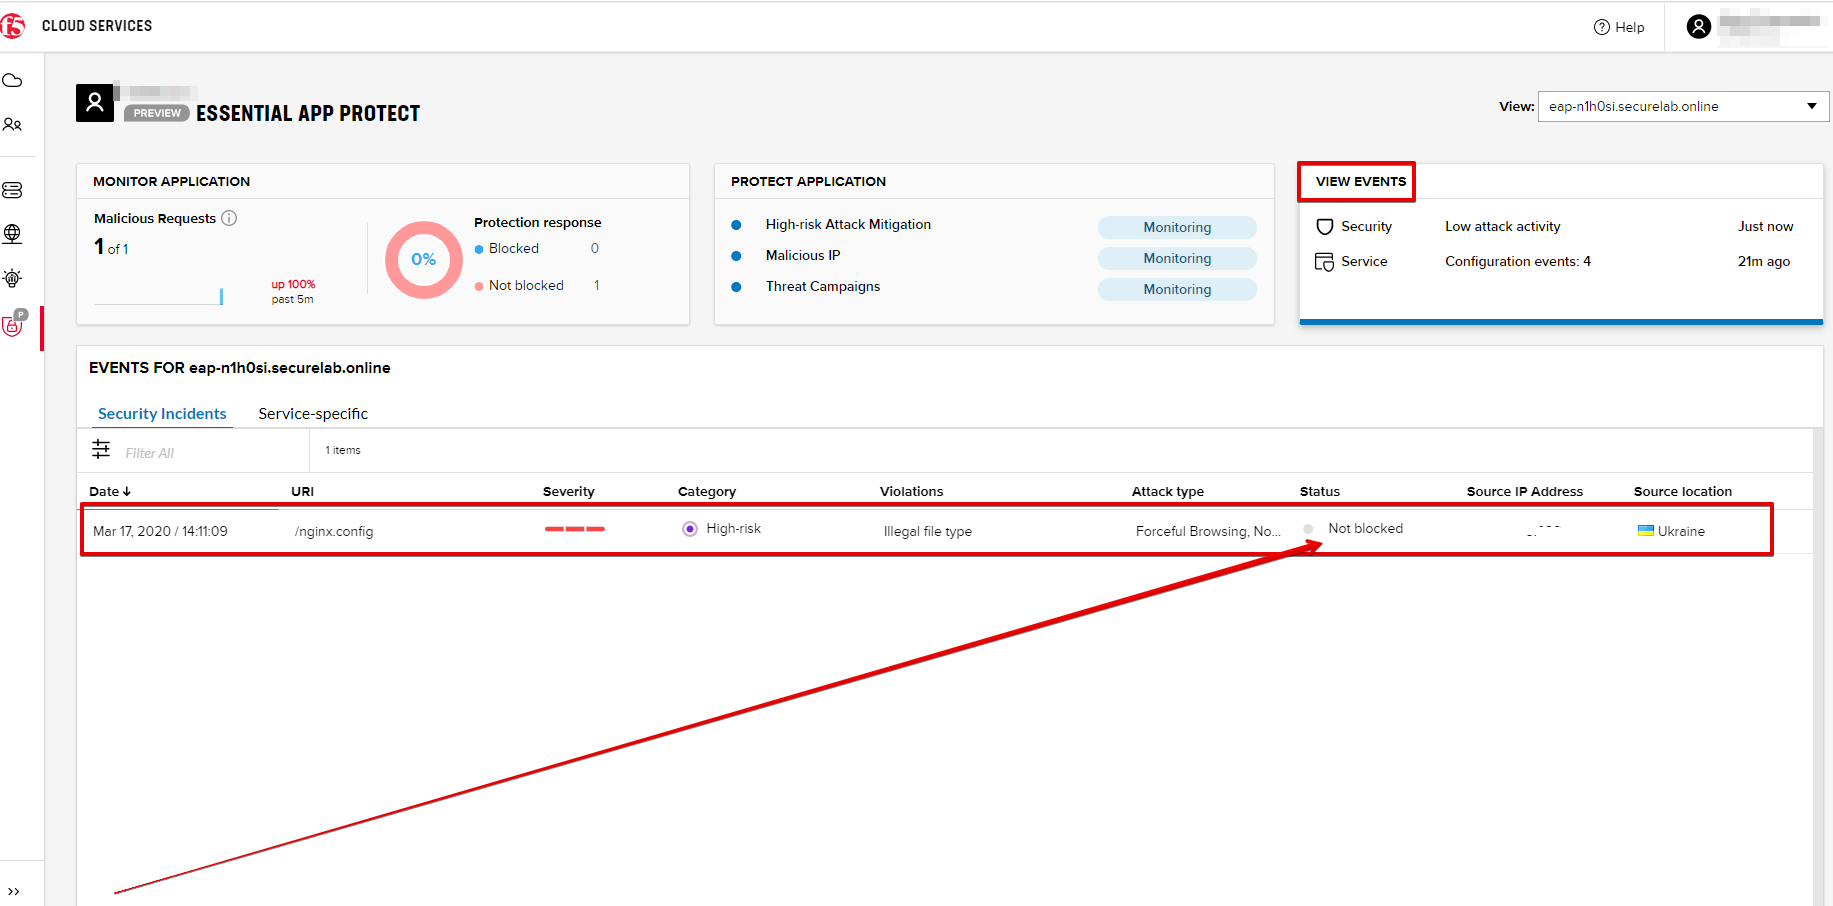Click the Malicious Requests info icon
This screenshot has width=1833, height=906.
click(229, 218)
